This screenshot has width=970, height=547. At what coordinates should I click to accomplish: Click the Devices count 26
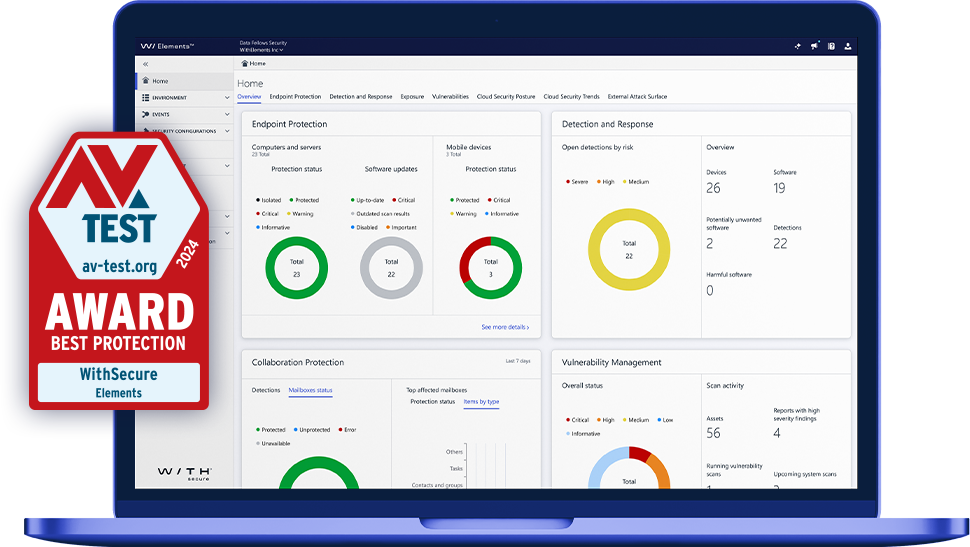713,188
